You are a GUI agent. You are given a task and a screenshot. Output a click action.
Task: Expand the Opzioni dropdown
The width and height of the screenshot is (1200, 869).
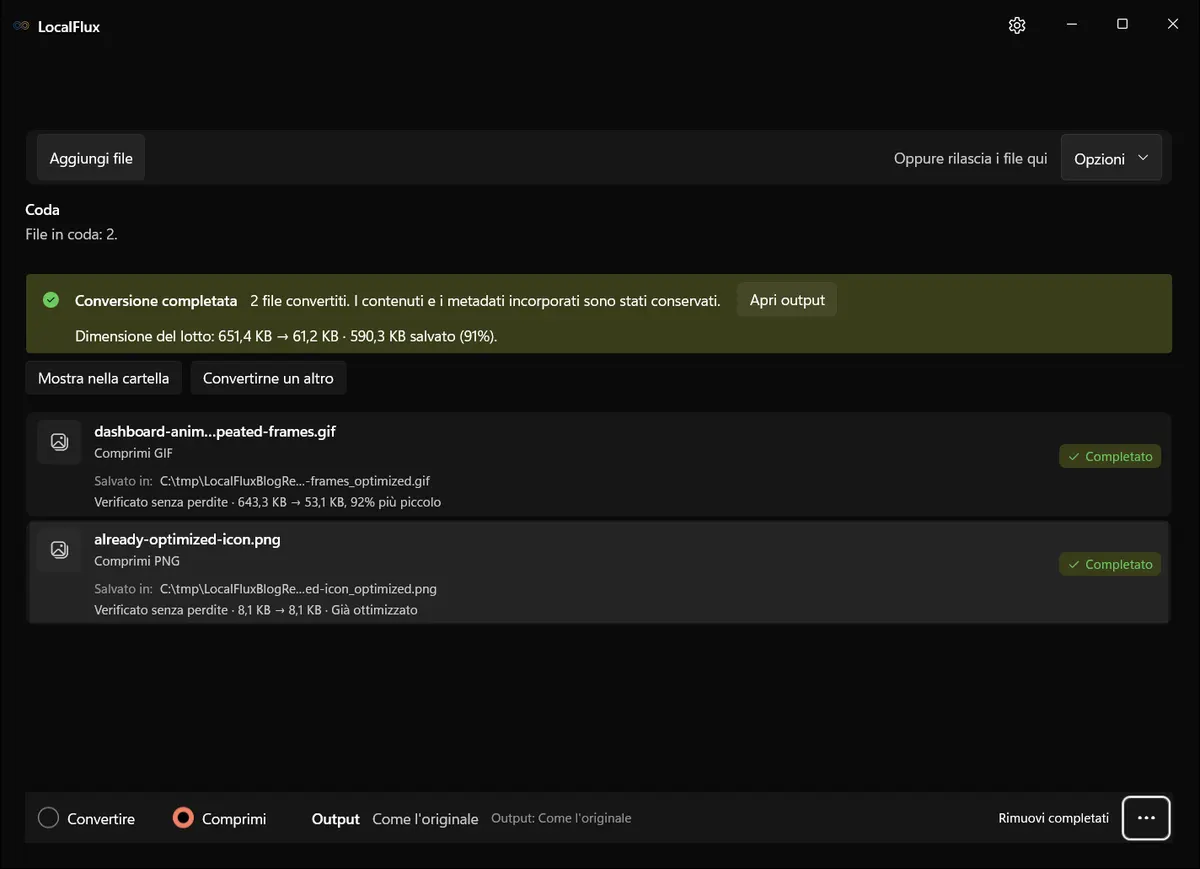click(1111, 158)
